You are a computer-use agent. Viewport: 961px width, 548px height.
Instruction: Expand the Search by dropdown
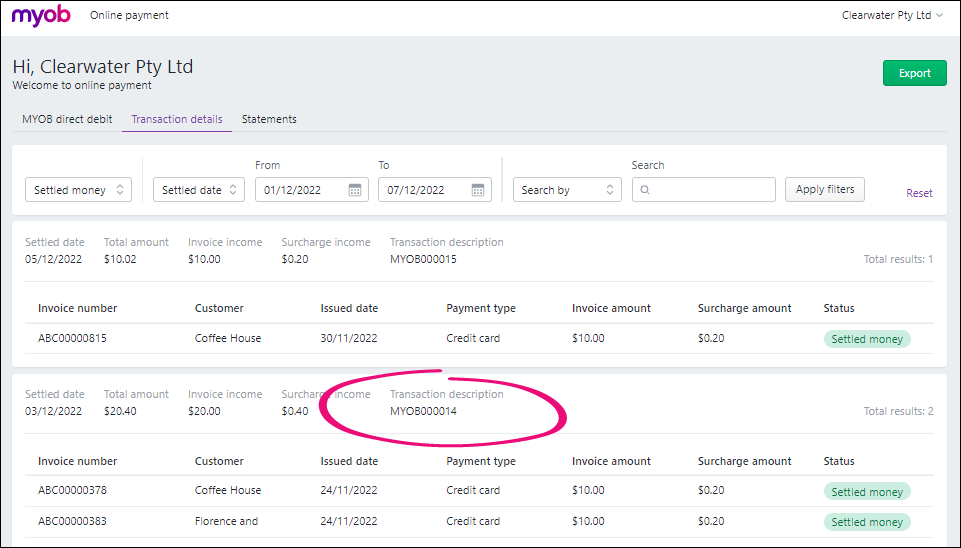567,190
